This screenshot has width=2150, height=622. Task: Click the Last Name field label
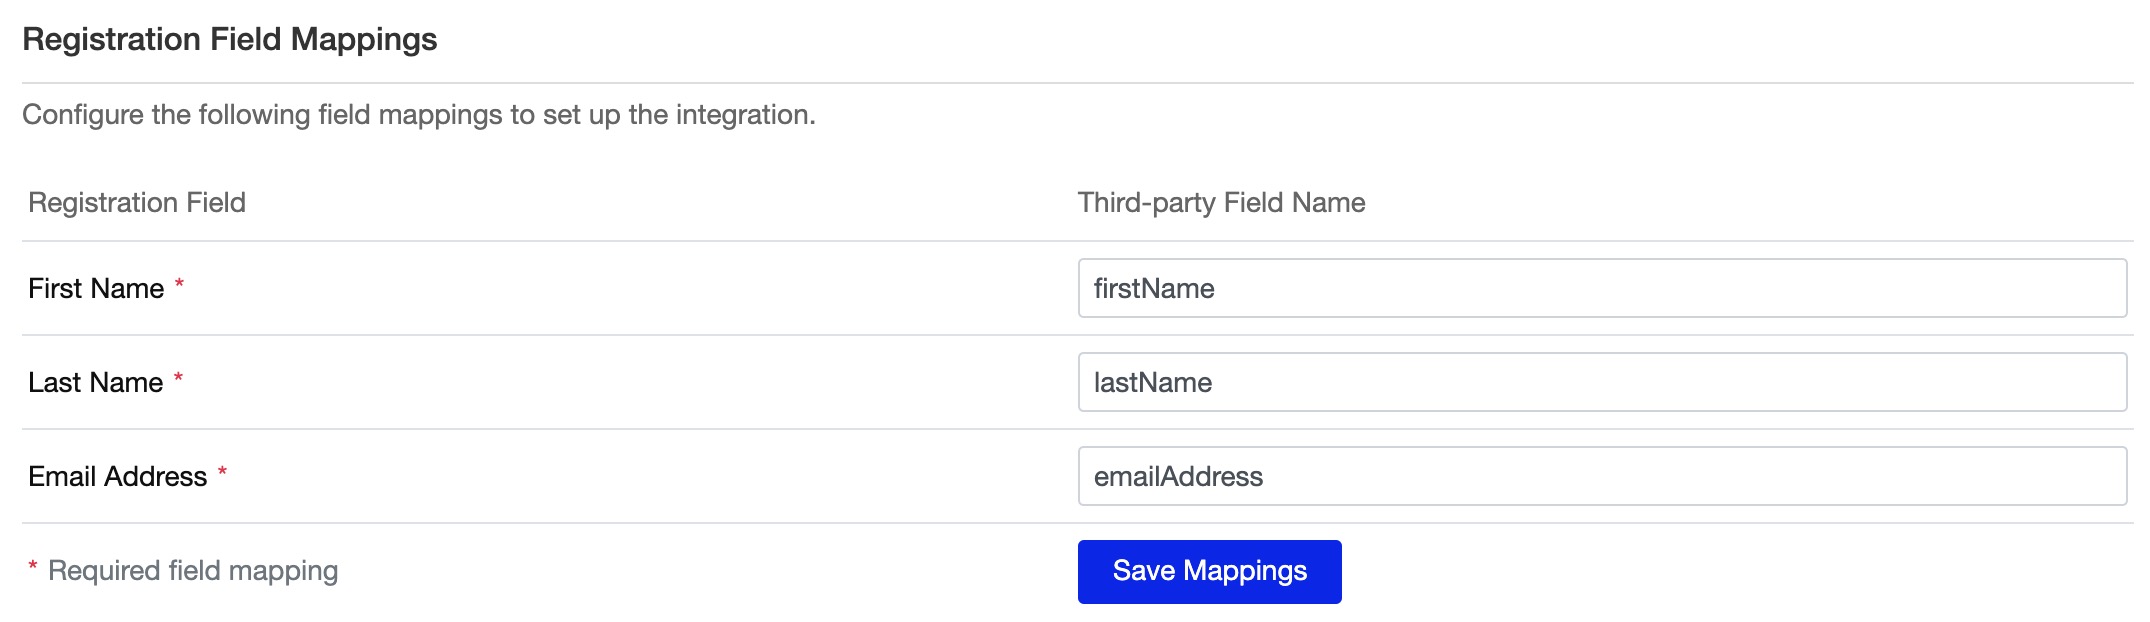pyautogui.click(x=95, y=383)
